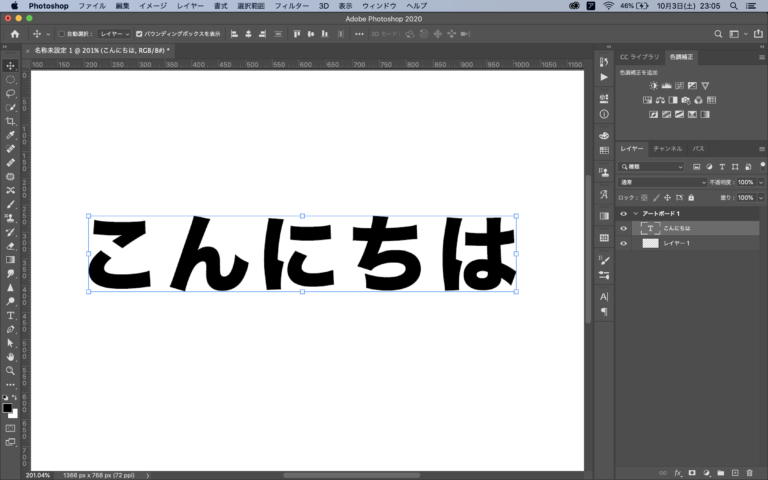
Task: Select the Crop tool
Action: pos(10,121)
